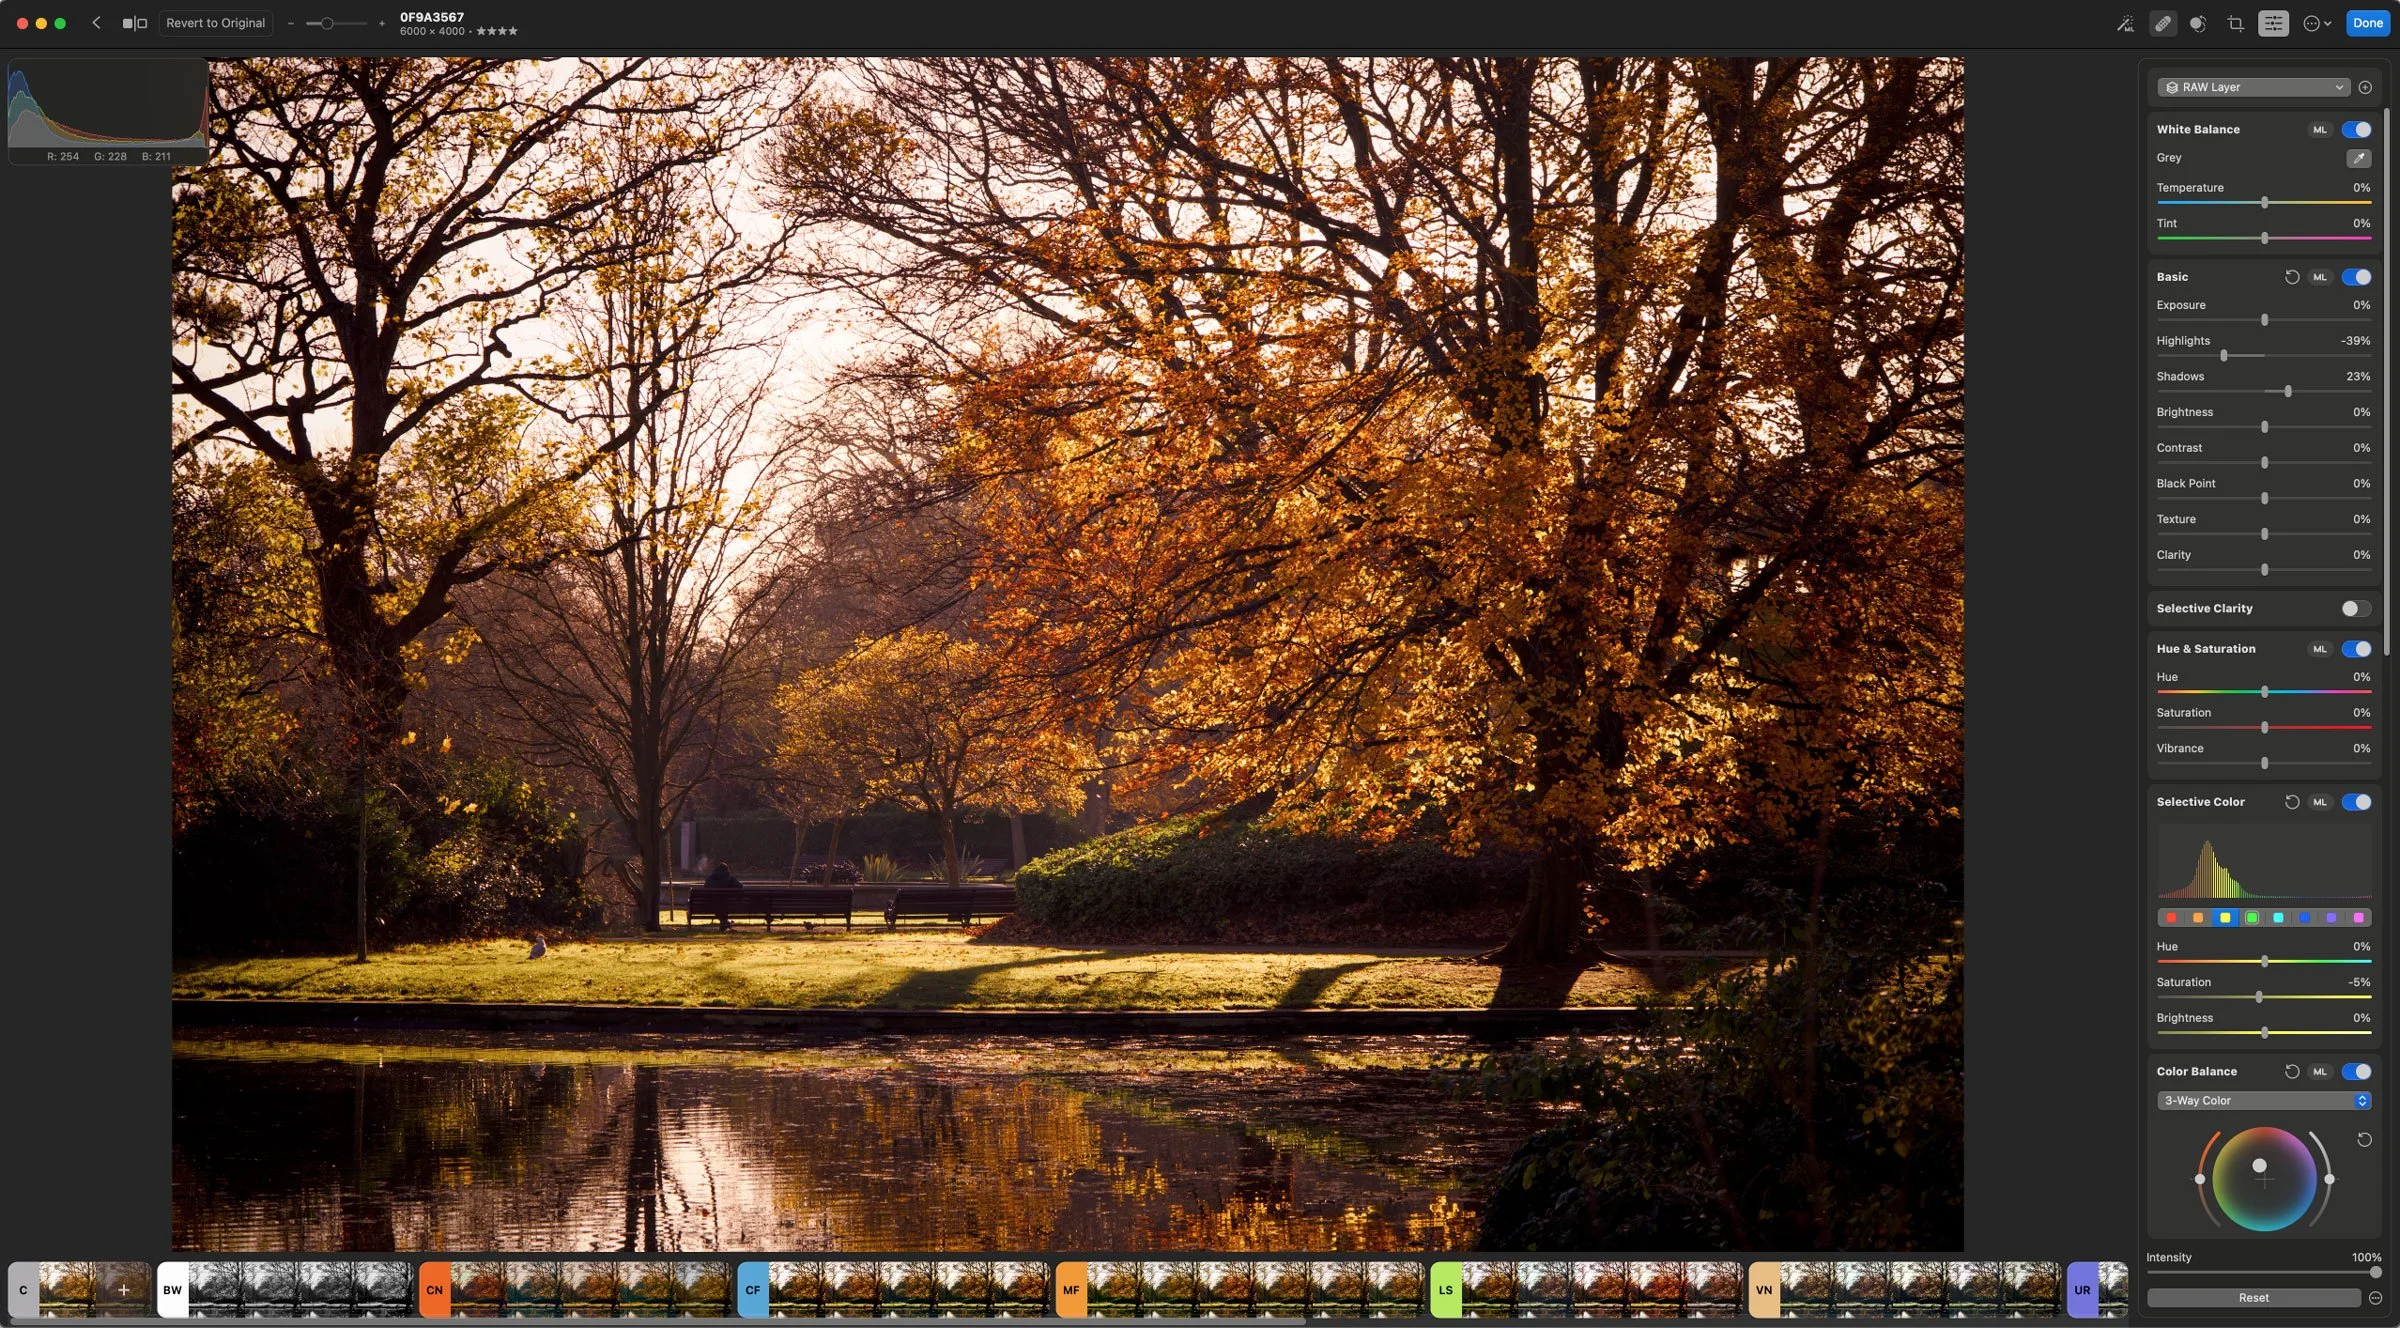Click the Done button
The image size is (2400, 1328).
[x=2367, y=23]
